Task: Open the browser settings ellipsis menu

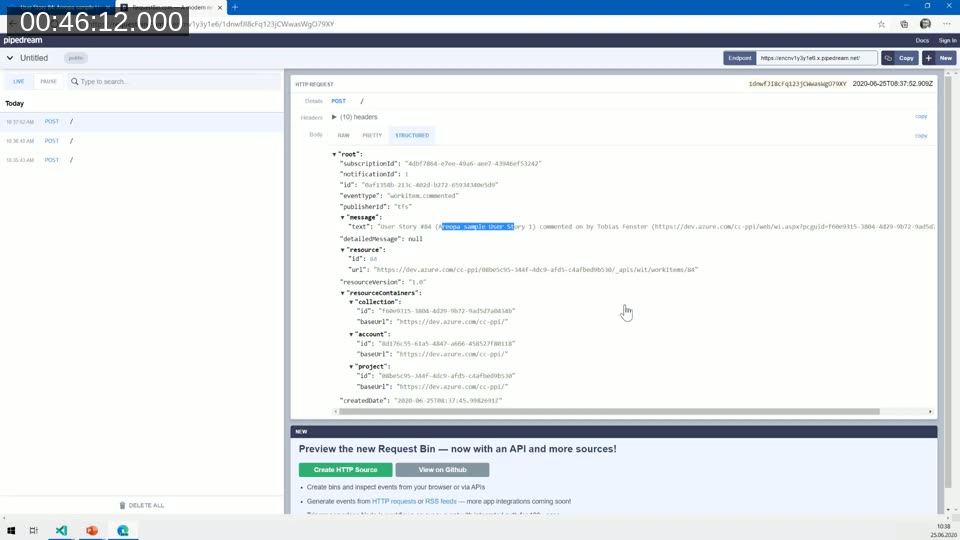Action: coord(947,24)
